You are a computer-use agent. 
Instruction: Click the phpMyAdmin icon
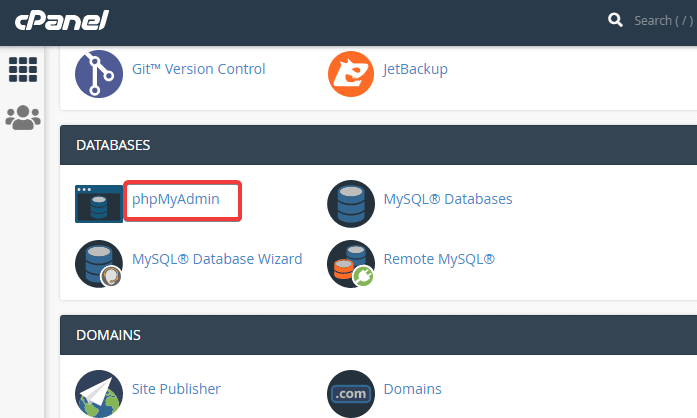coord(99,204)
